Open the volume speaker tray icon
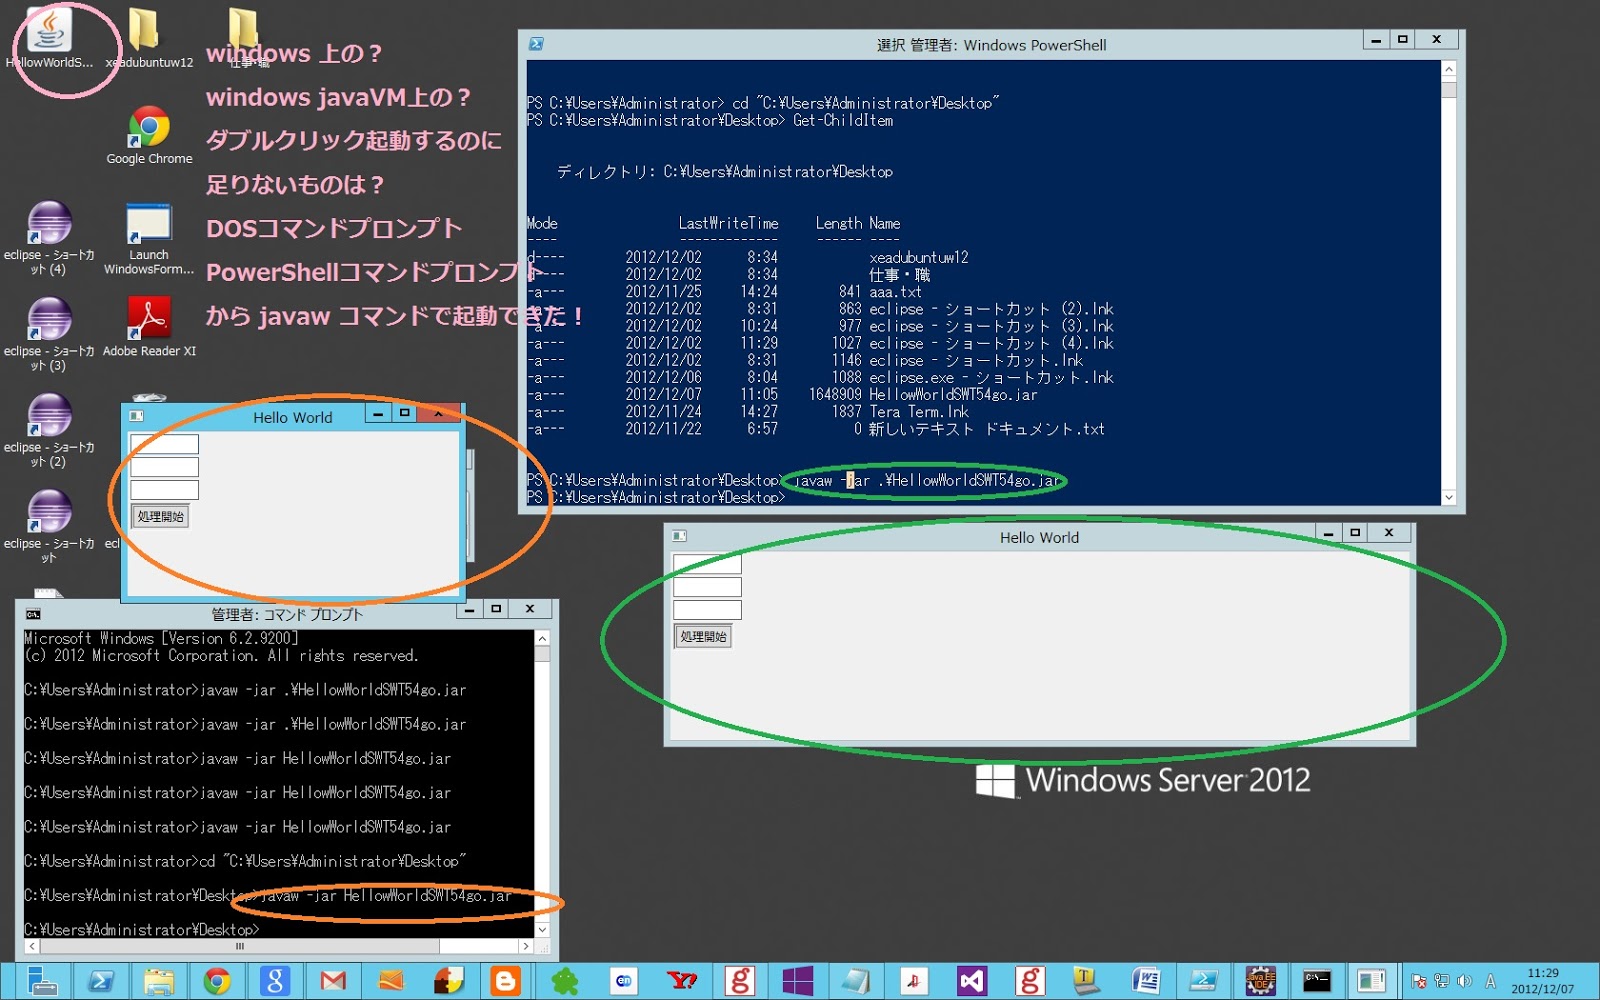 tap(1464, 981)
